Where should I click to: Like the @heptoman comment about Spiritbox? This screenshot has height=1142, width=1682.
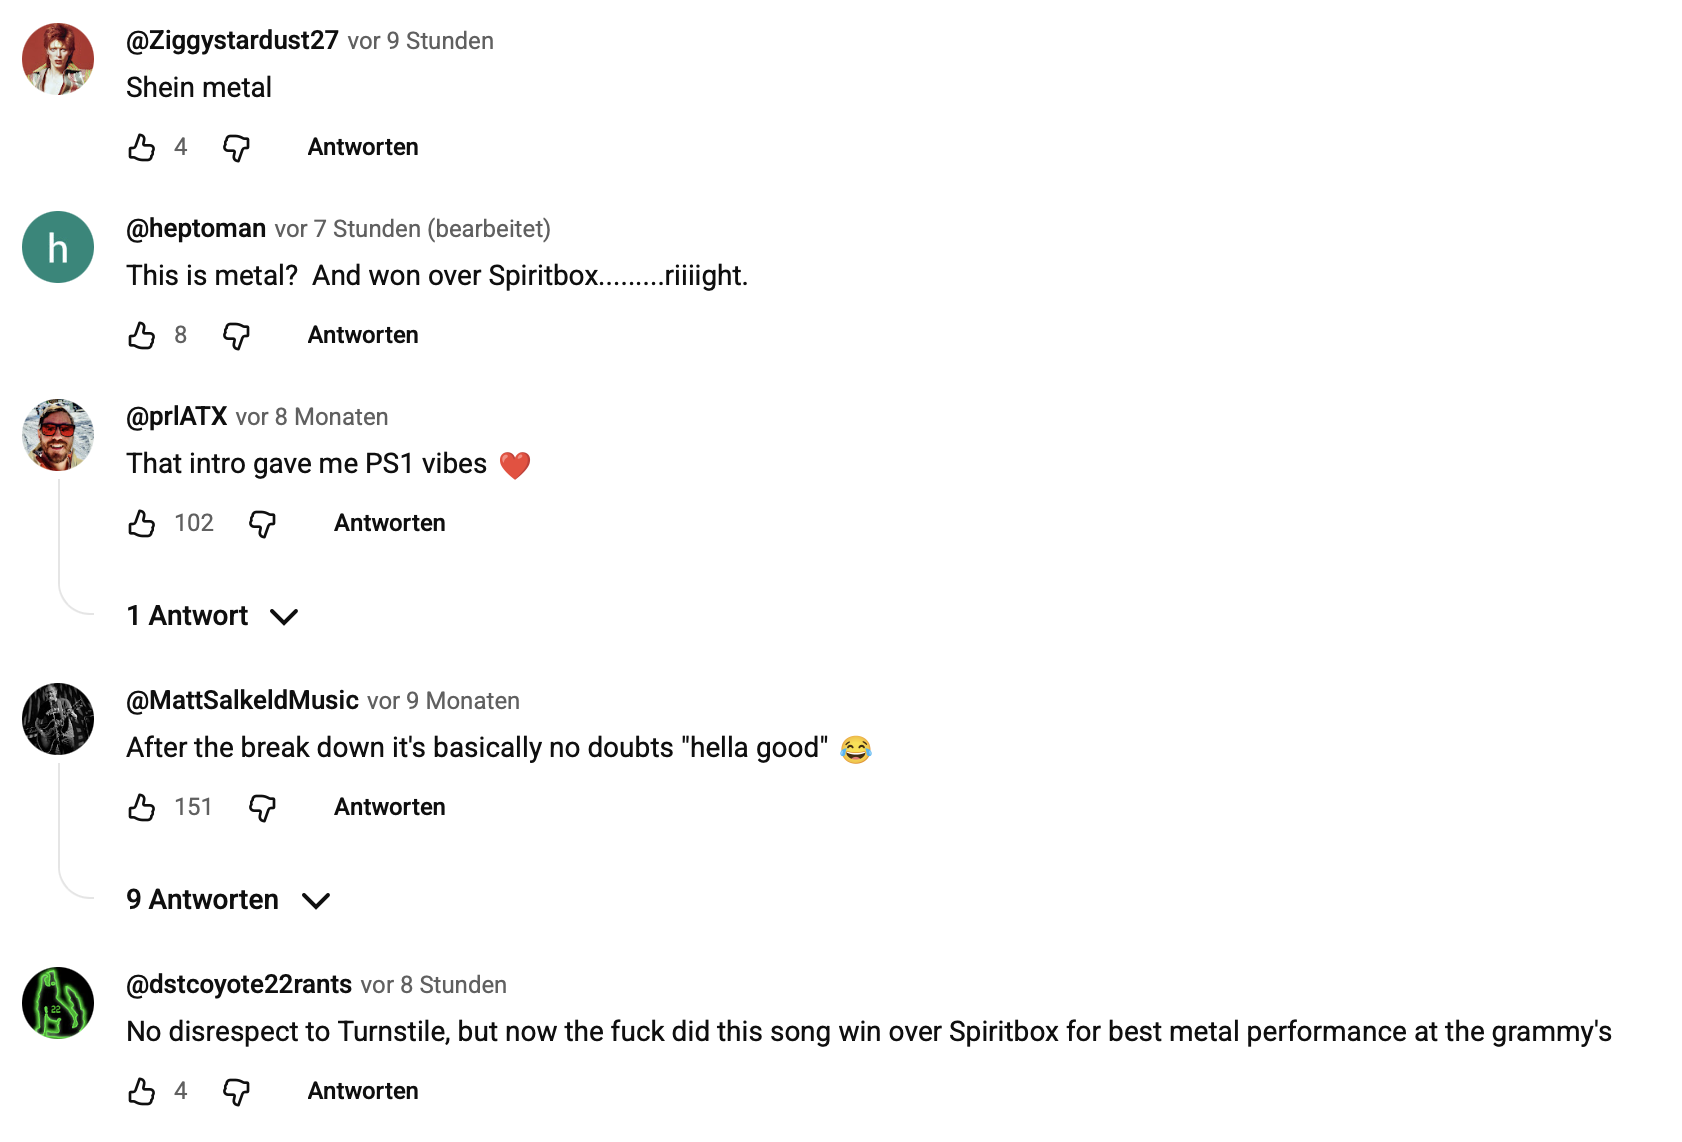pos(142,336)
